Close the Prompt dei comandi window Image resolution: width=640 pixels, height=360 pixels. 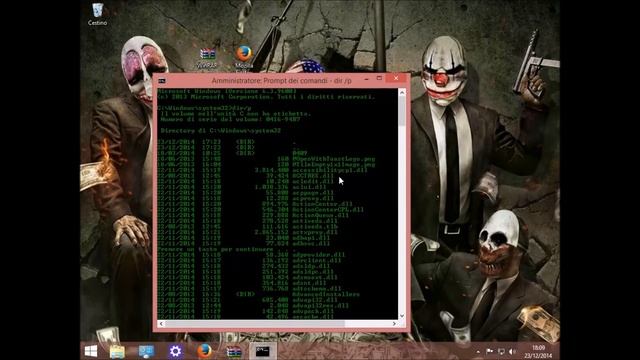pos(396,78)
